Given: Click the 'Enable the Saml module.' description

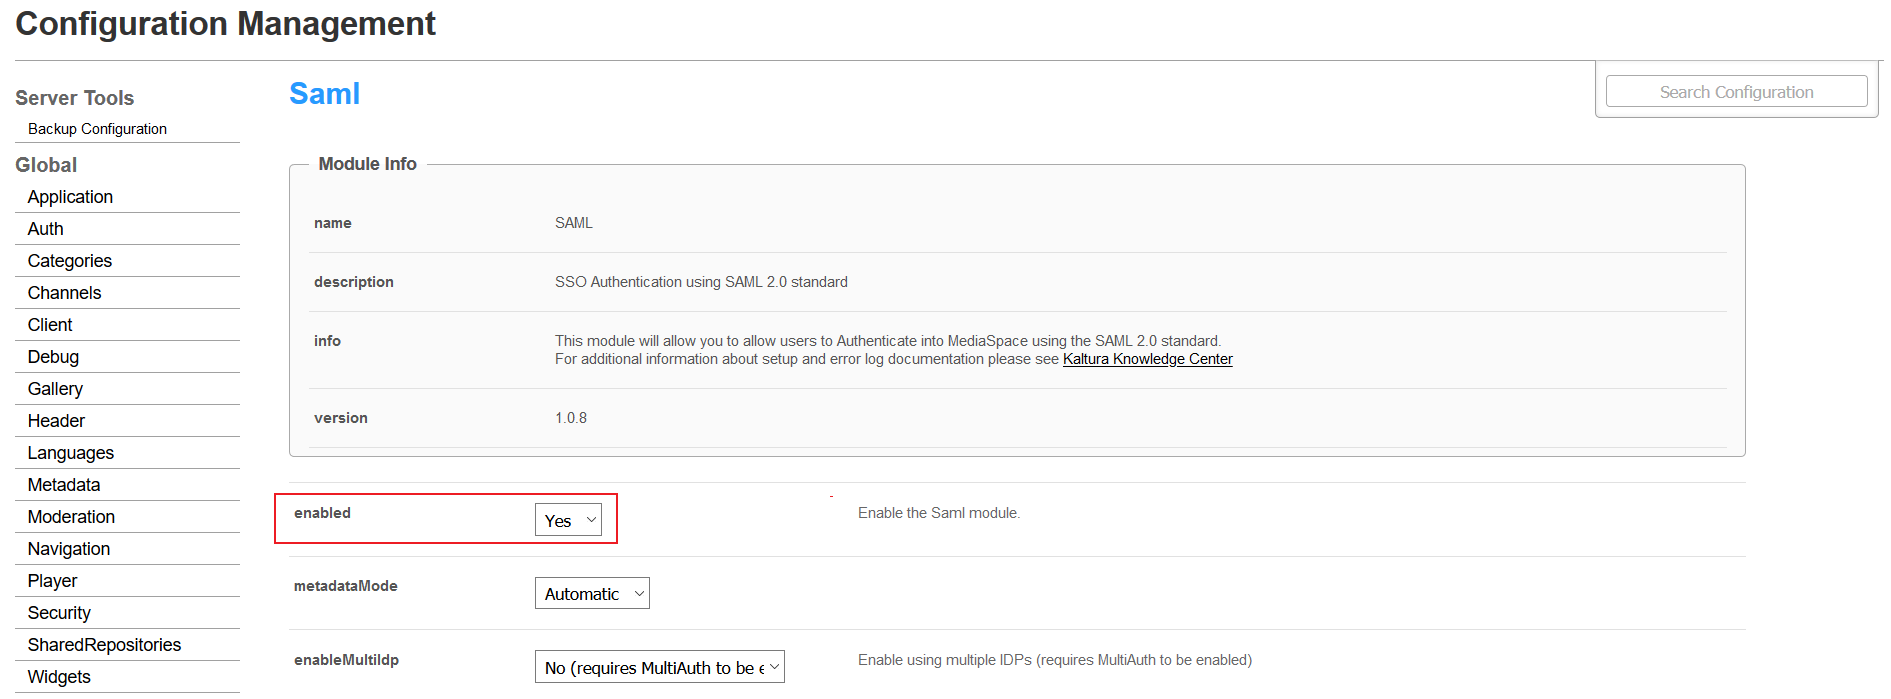Looking at the screenshot, I should tap(939, 513).
